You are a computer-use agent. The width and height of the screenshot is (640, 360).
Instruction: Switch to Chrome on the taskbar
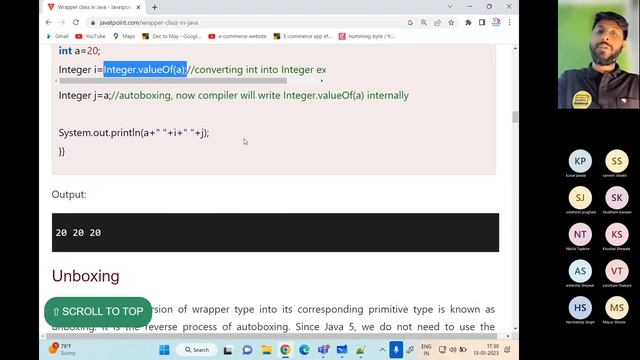point(285,350)
